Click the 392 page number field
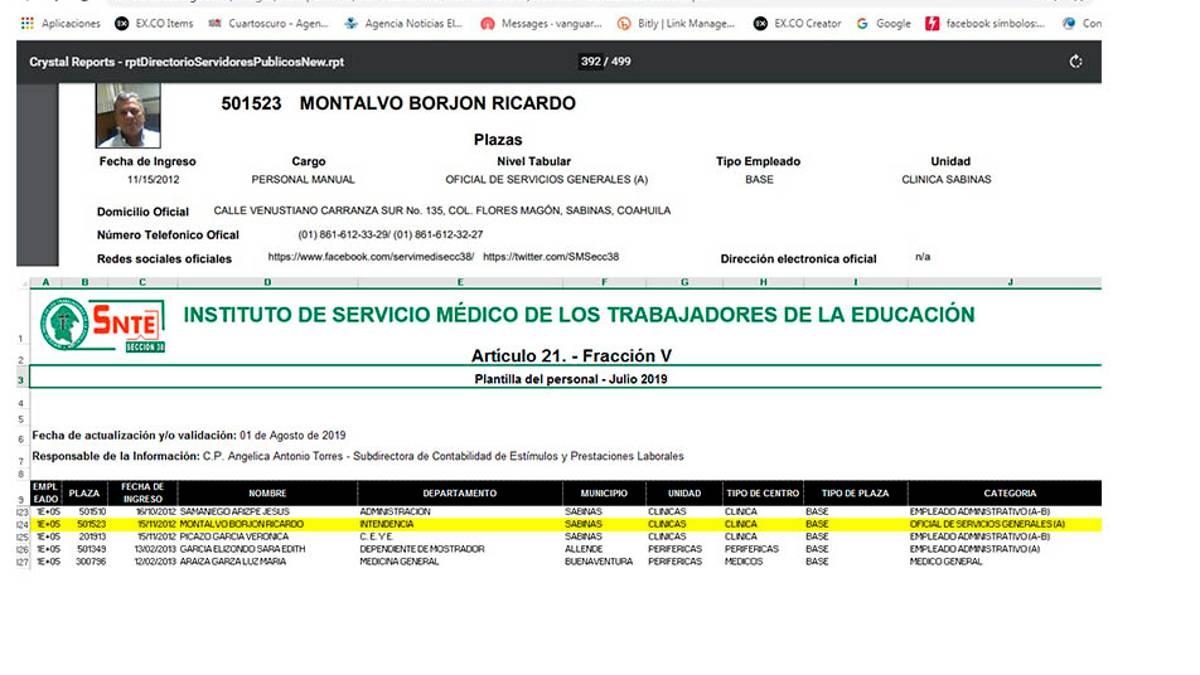 pos(591,62)
